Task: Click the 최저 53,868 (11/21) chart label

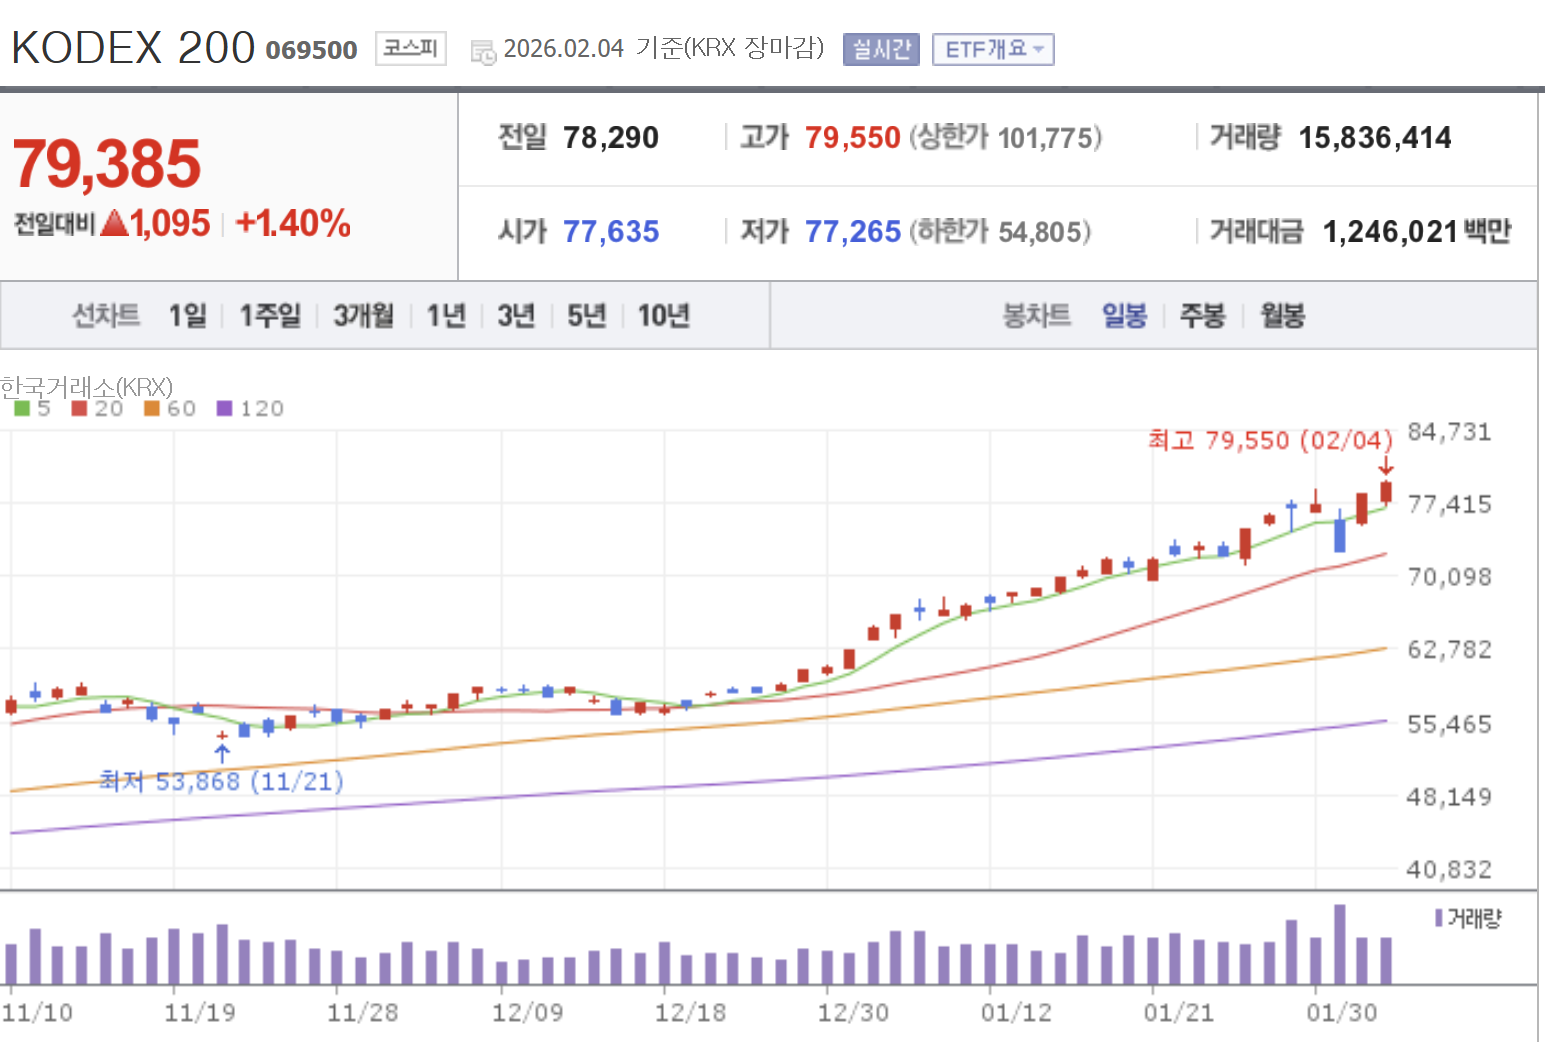Action: [221, 781]
